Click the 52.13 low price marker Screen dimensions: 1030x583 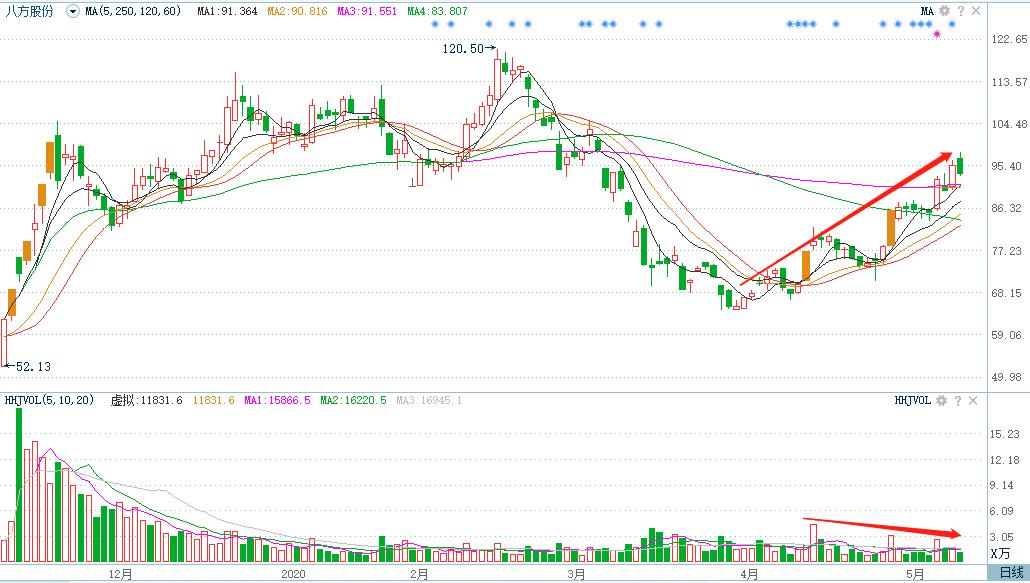point(27,366)
